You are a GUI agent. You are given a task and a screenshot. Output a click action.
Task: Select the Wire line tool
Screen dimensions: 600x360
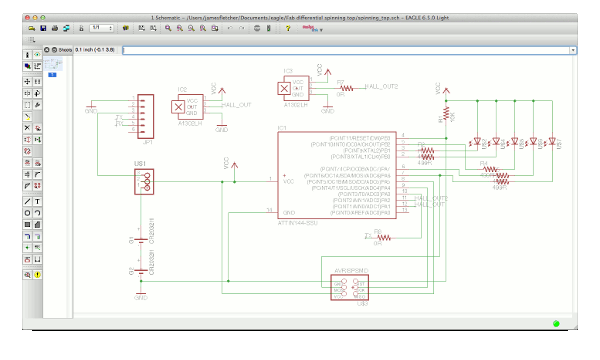[x=27, y=202]
